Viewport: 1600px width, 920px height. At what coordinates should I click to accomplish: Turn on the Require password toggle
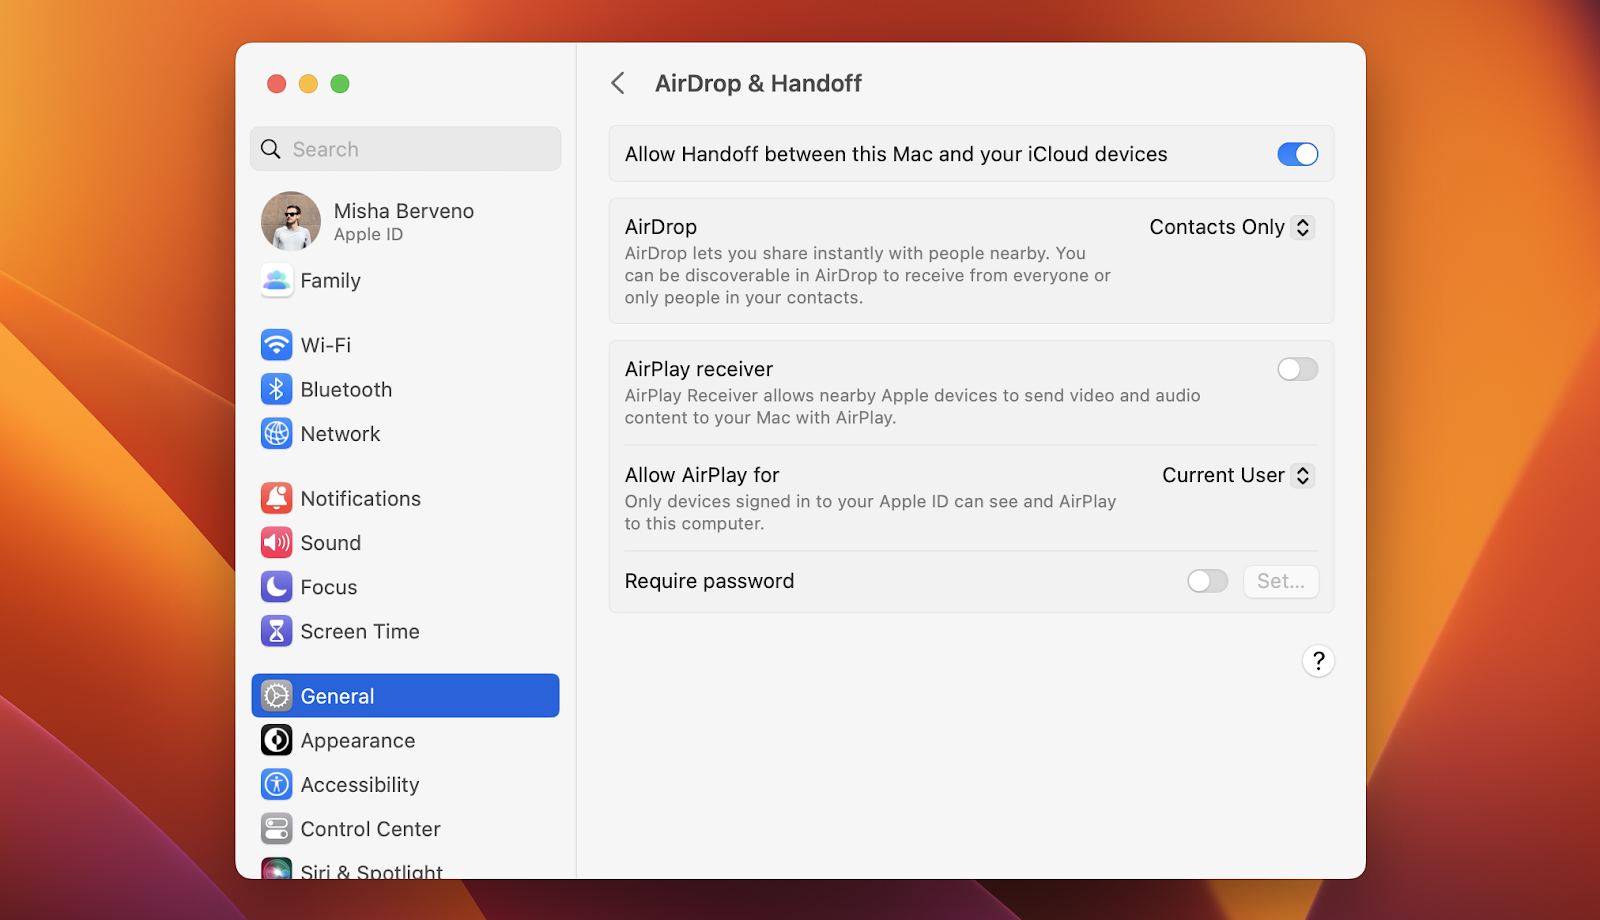[1207, 581]
